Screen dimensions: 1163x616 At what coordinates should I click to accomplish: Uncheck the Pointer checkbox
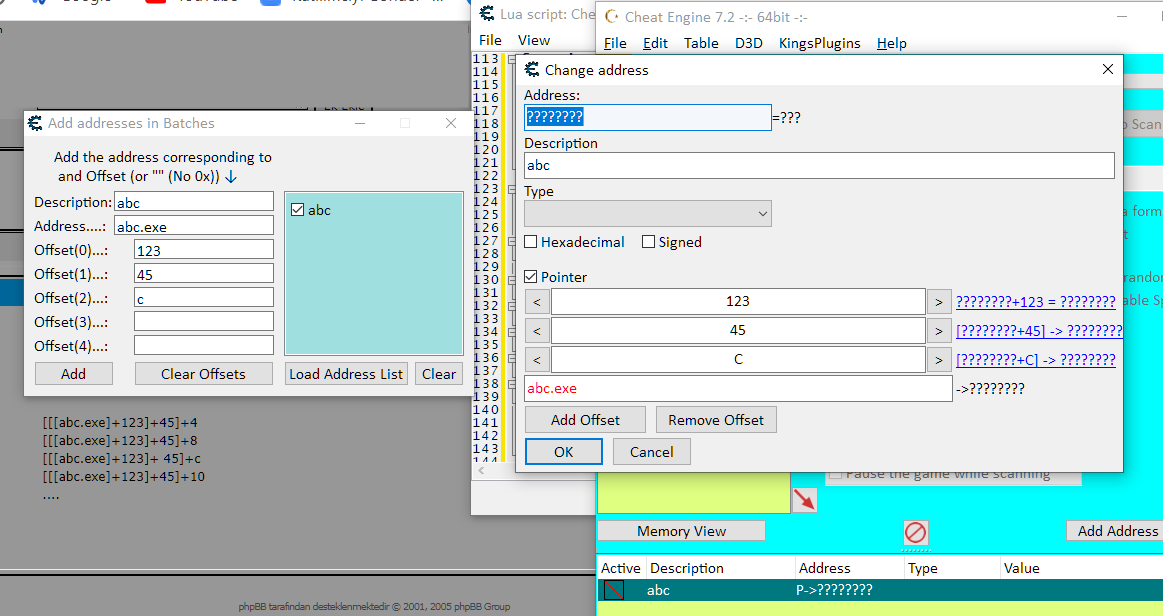point(531,277)
